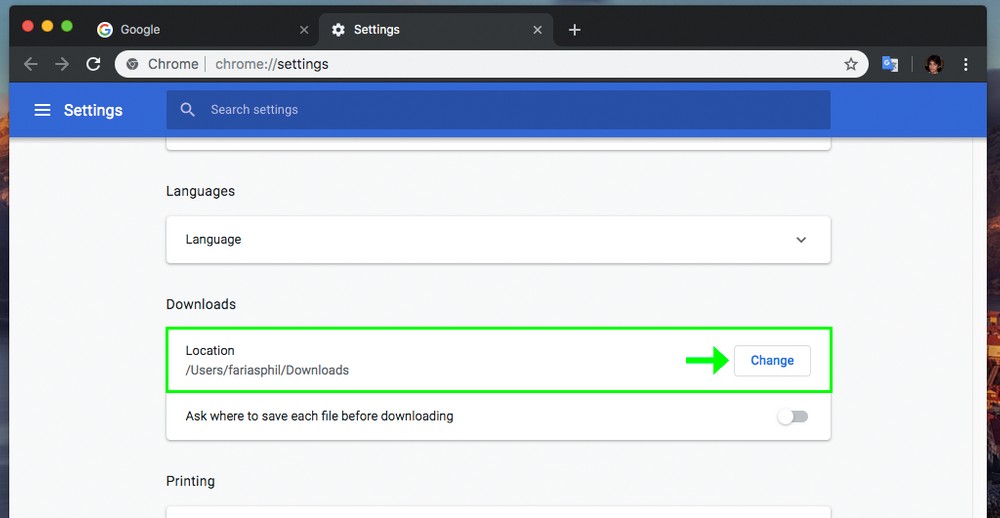Screen dimensions: 1000x518
Task: Open a new tab with plus button
Action: (574, 30)
